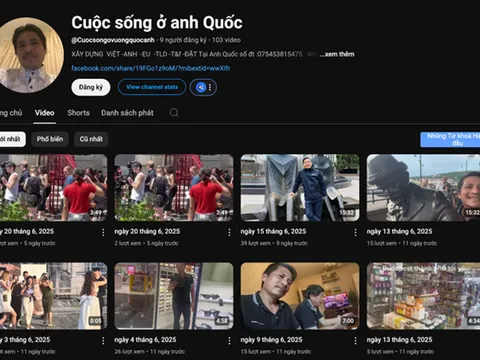Image resolution: width=480 pixels, height=360 pixels.
Task: Open the 20 tháng 6 thumbnail with 2 lượt xem
Action: pos(174,188)
